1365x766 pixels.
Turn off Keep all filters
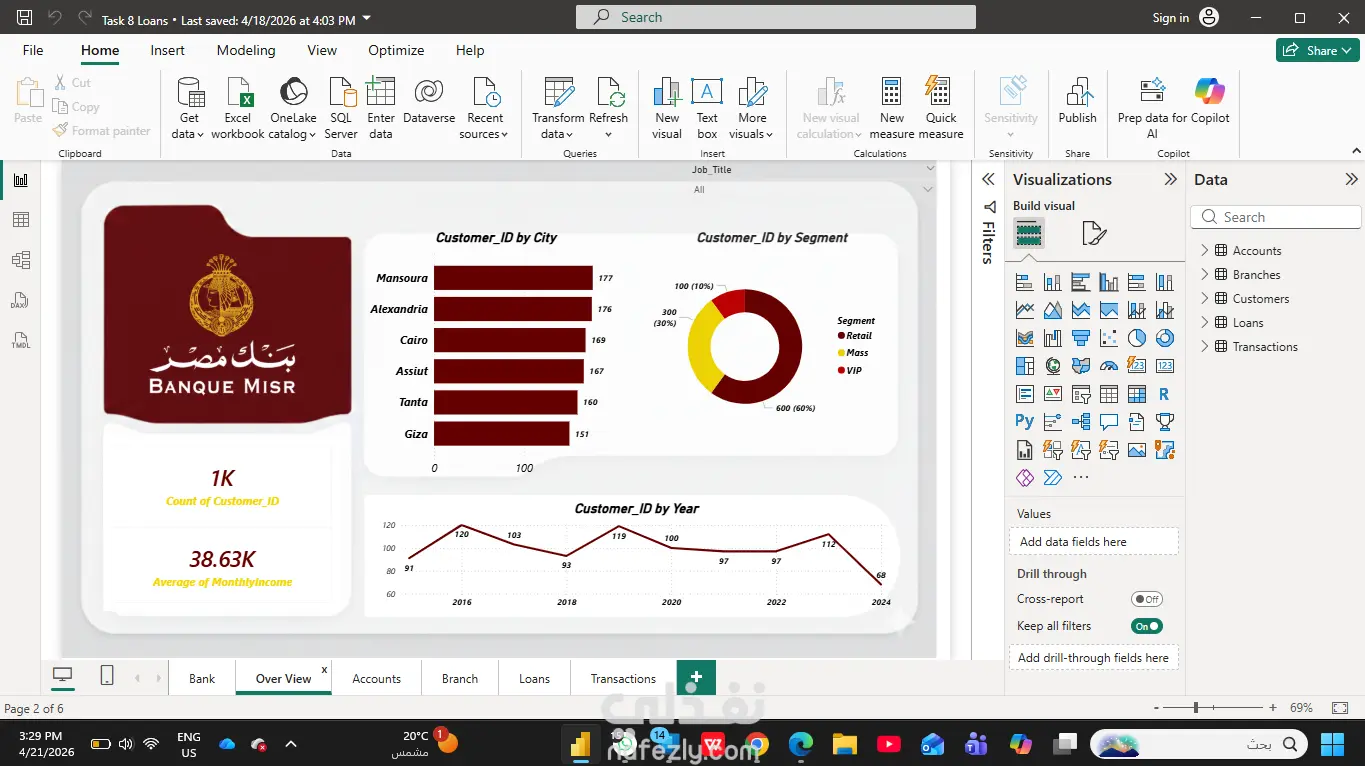(1146, 626)
